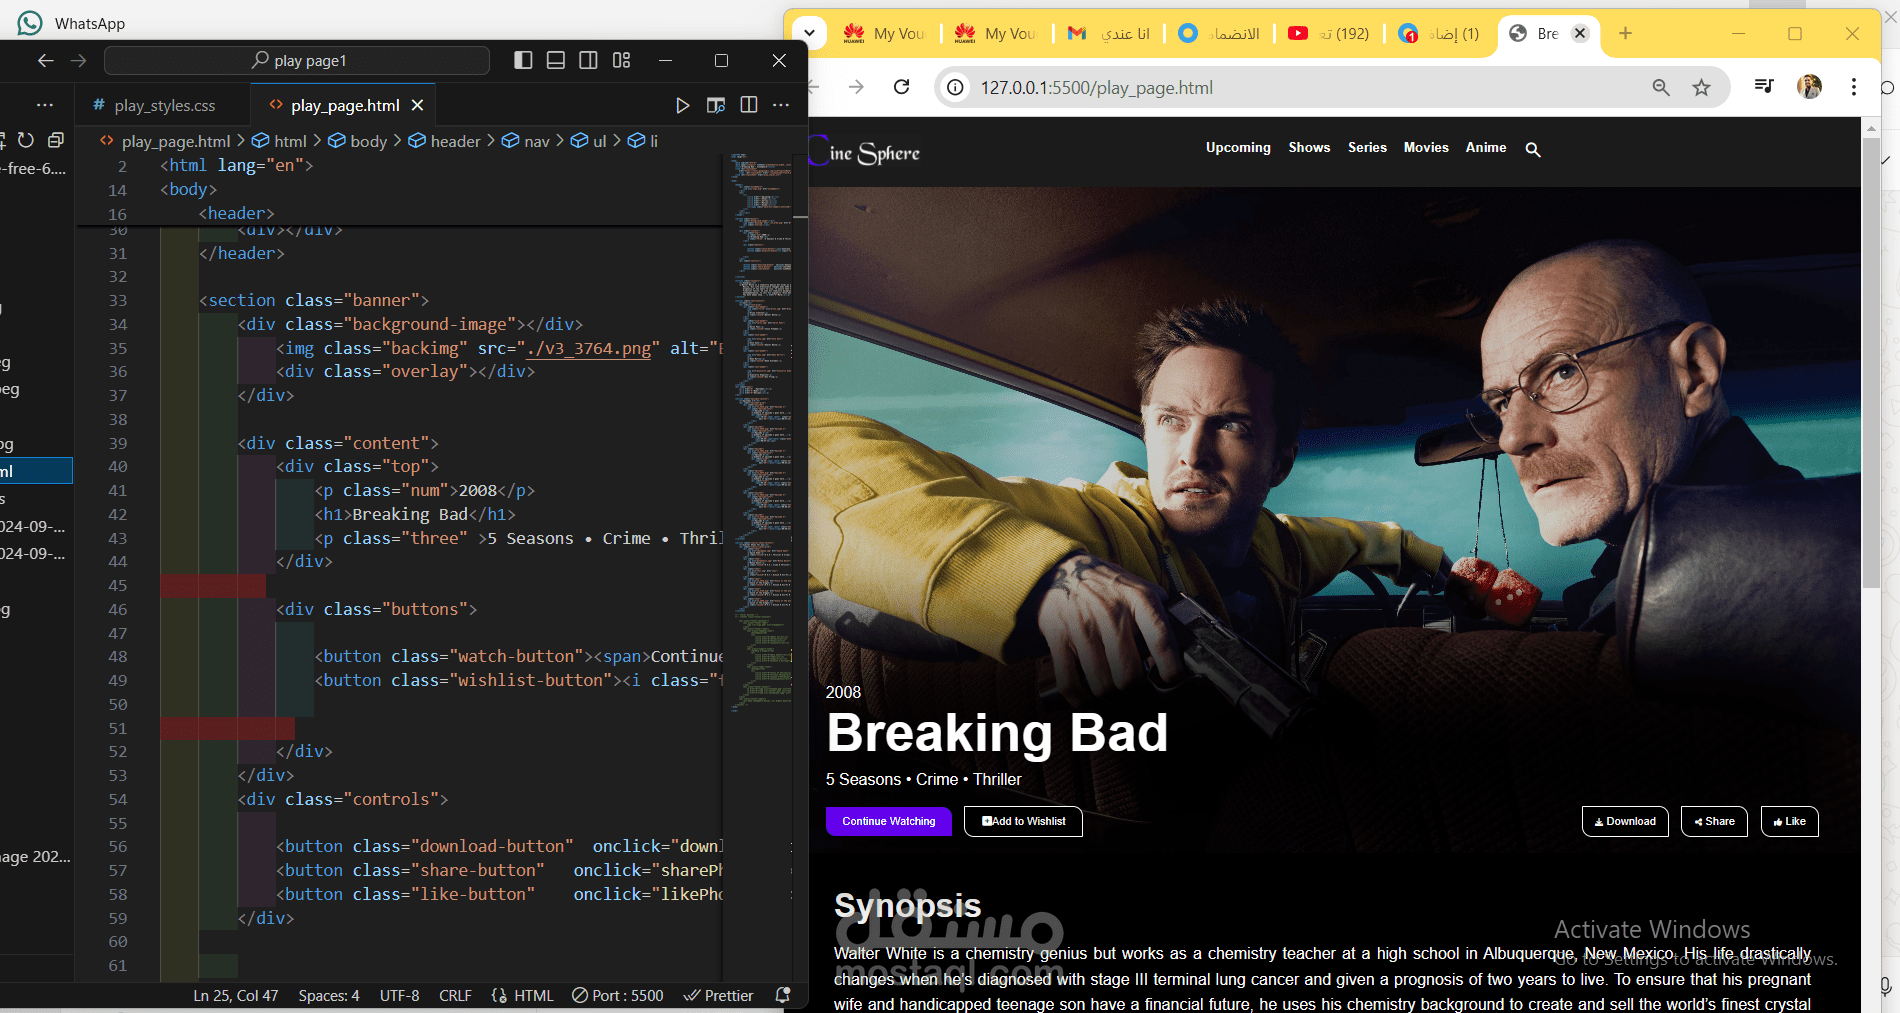Open the Movies nav link
1900x1013 pixels.
click(x=1426, y=147)
